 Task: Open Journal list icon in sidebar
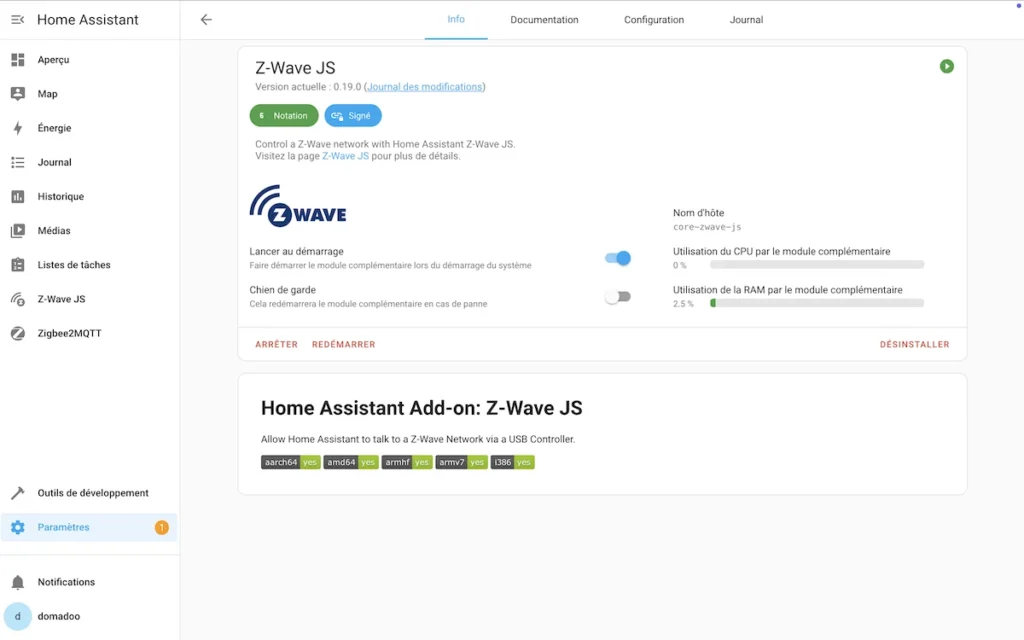pos(18,162)
